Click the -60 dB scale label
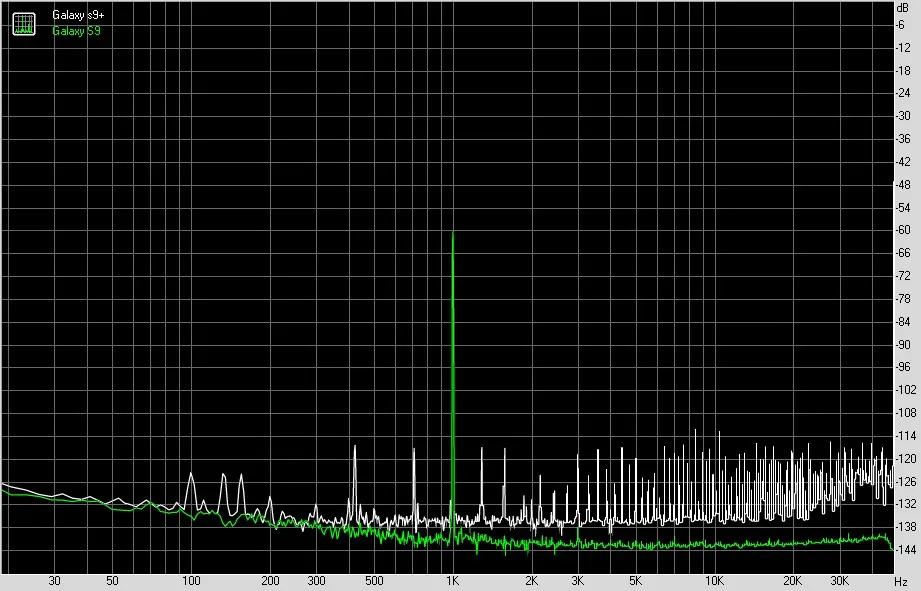921x591 pixels. (x=903, y=230)
